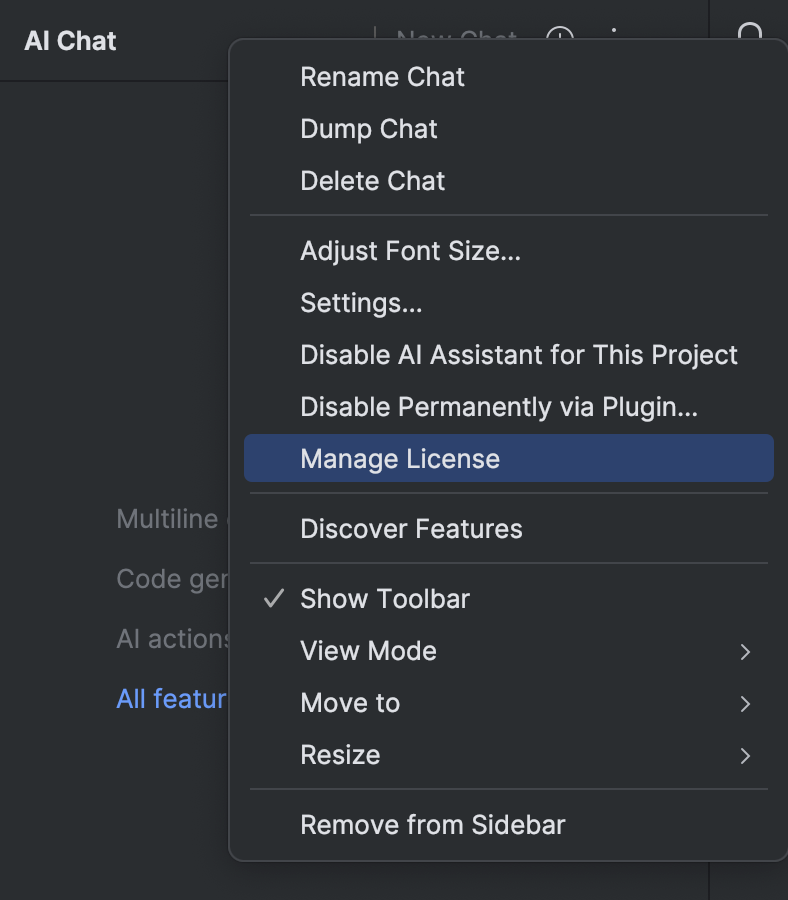Select Rename Chat
The width and height of the screenshot is (788, 900).
382,77
